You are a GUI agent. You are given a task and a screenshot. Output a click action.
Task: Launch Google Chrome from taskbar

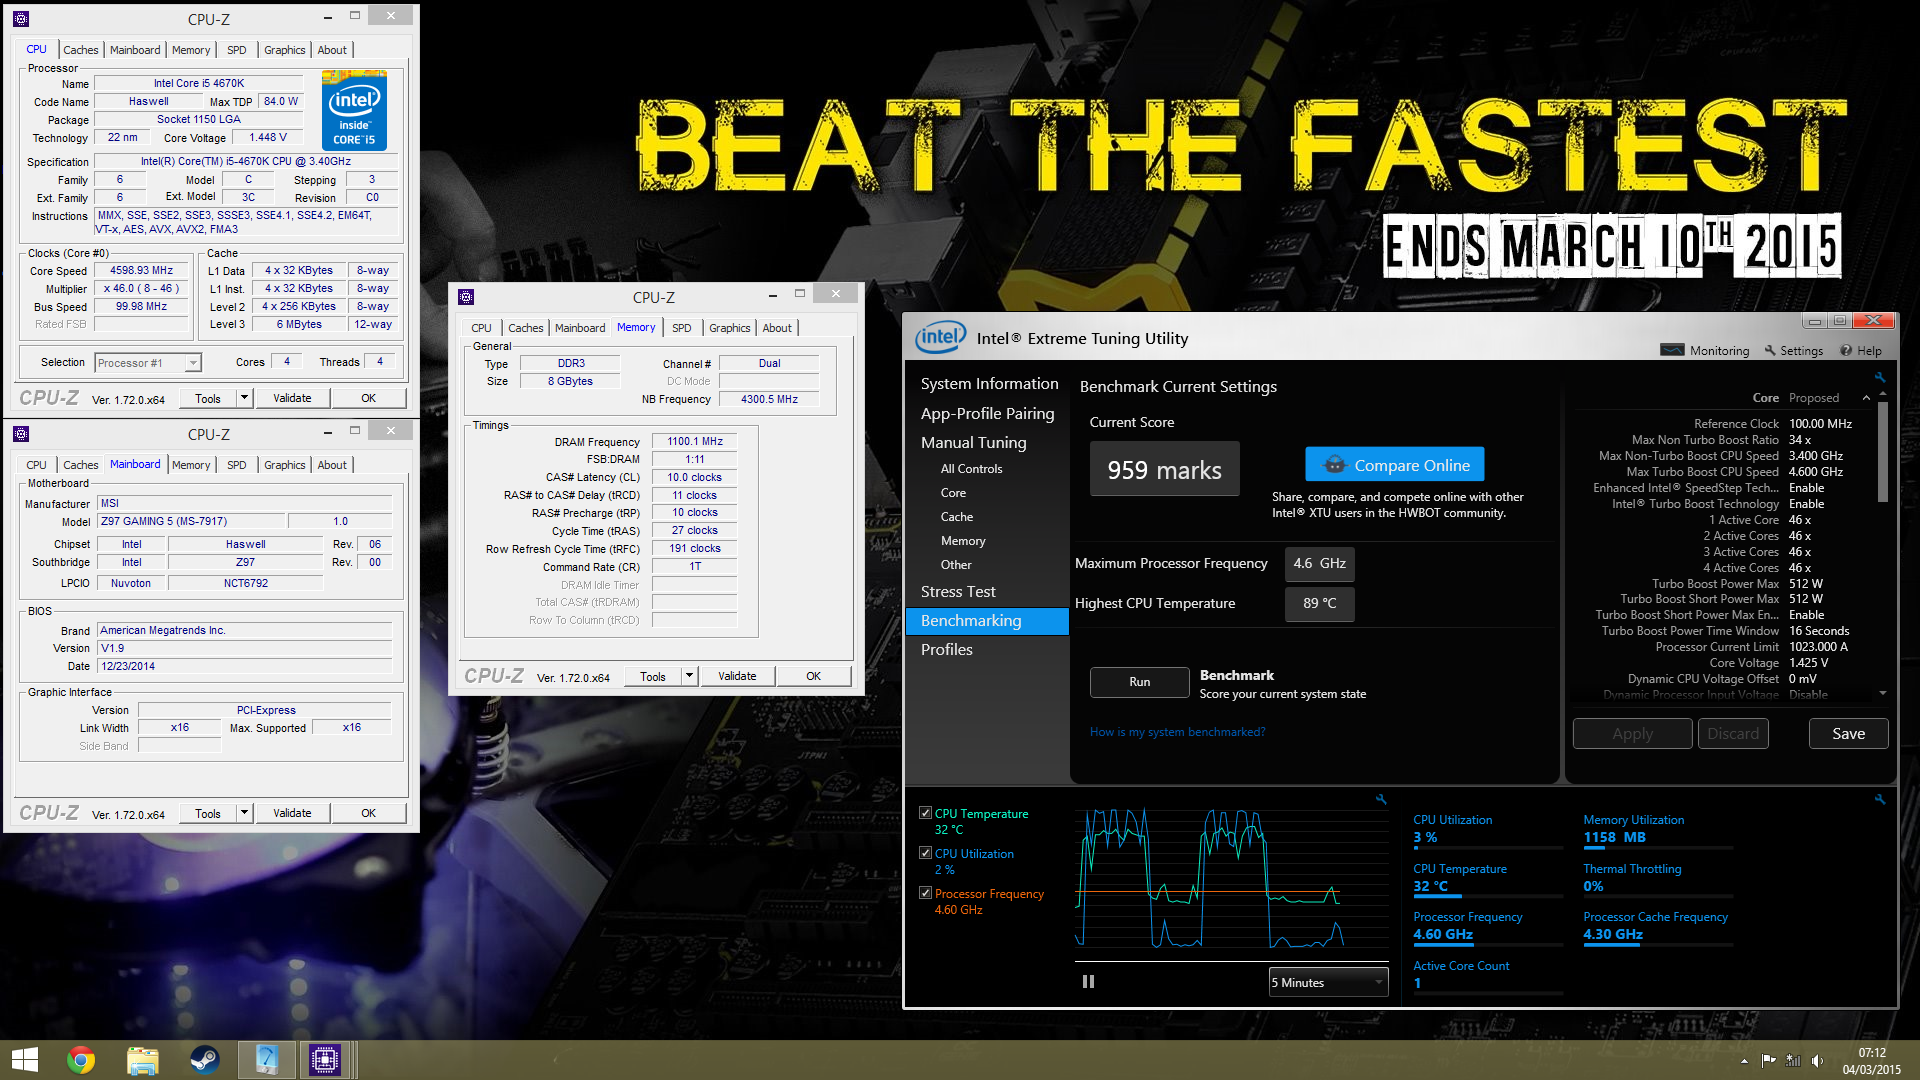81,1060
